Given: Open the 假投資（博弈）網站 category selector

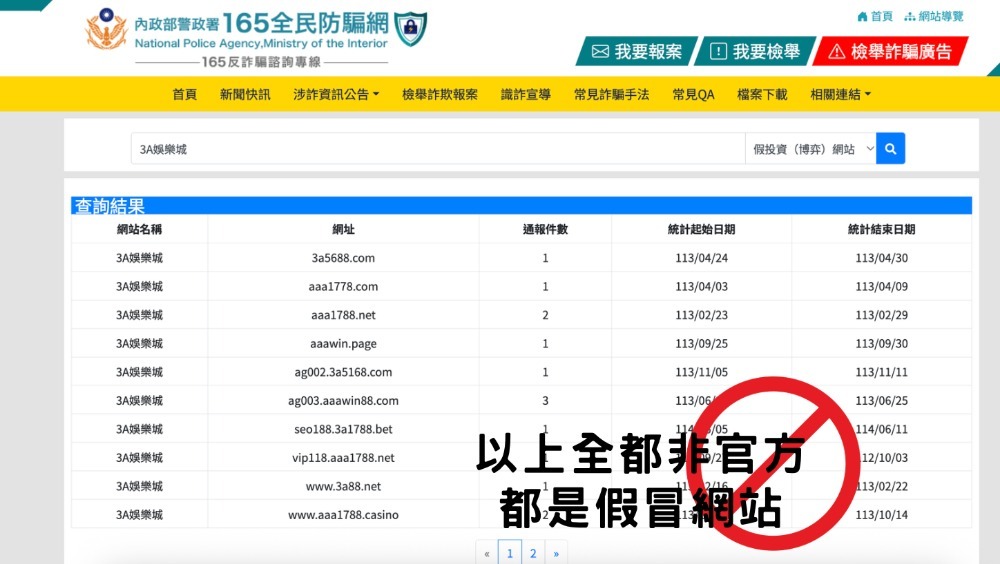Looking at the screenshot, I should click(810, 149).
